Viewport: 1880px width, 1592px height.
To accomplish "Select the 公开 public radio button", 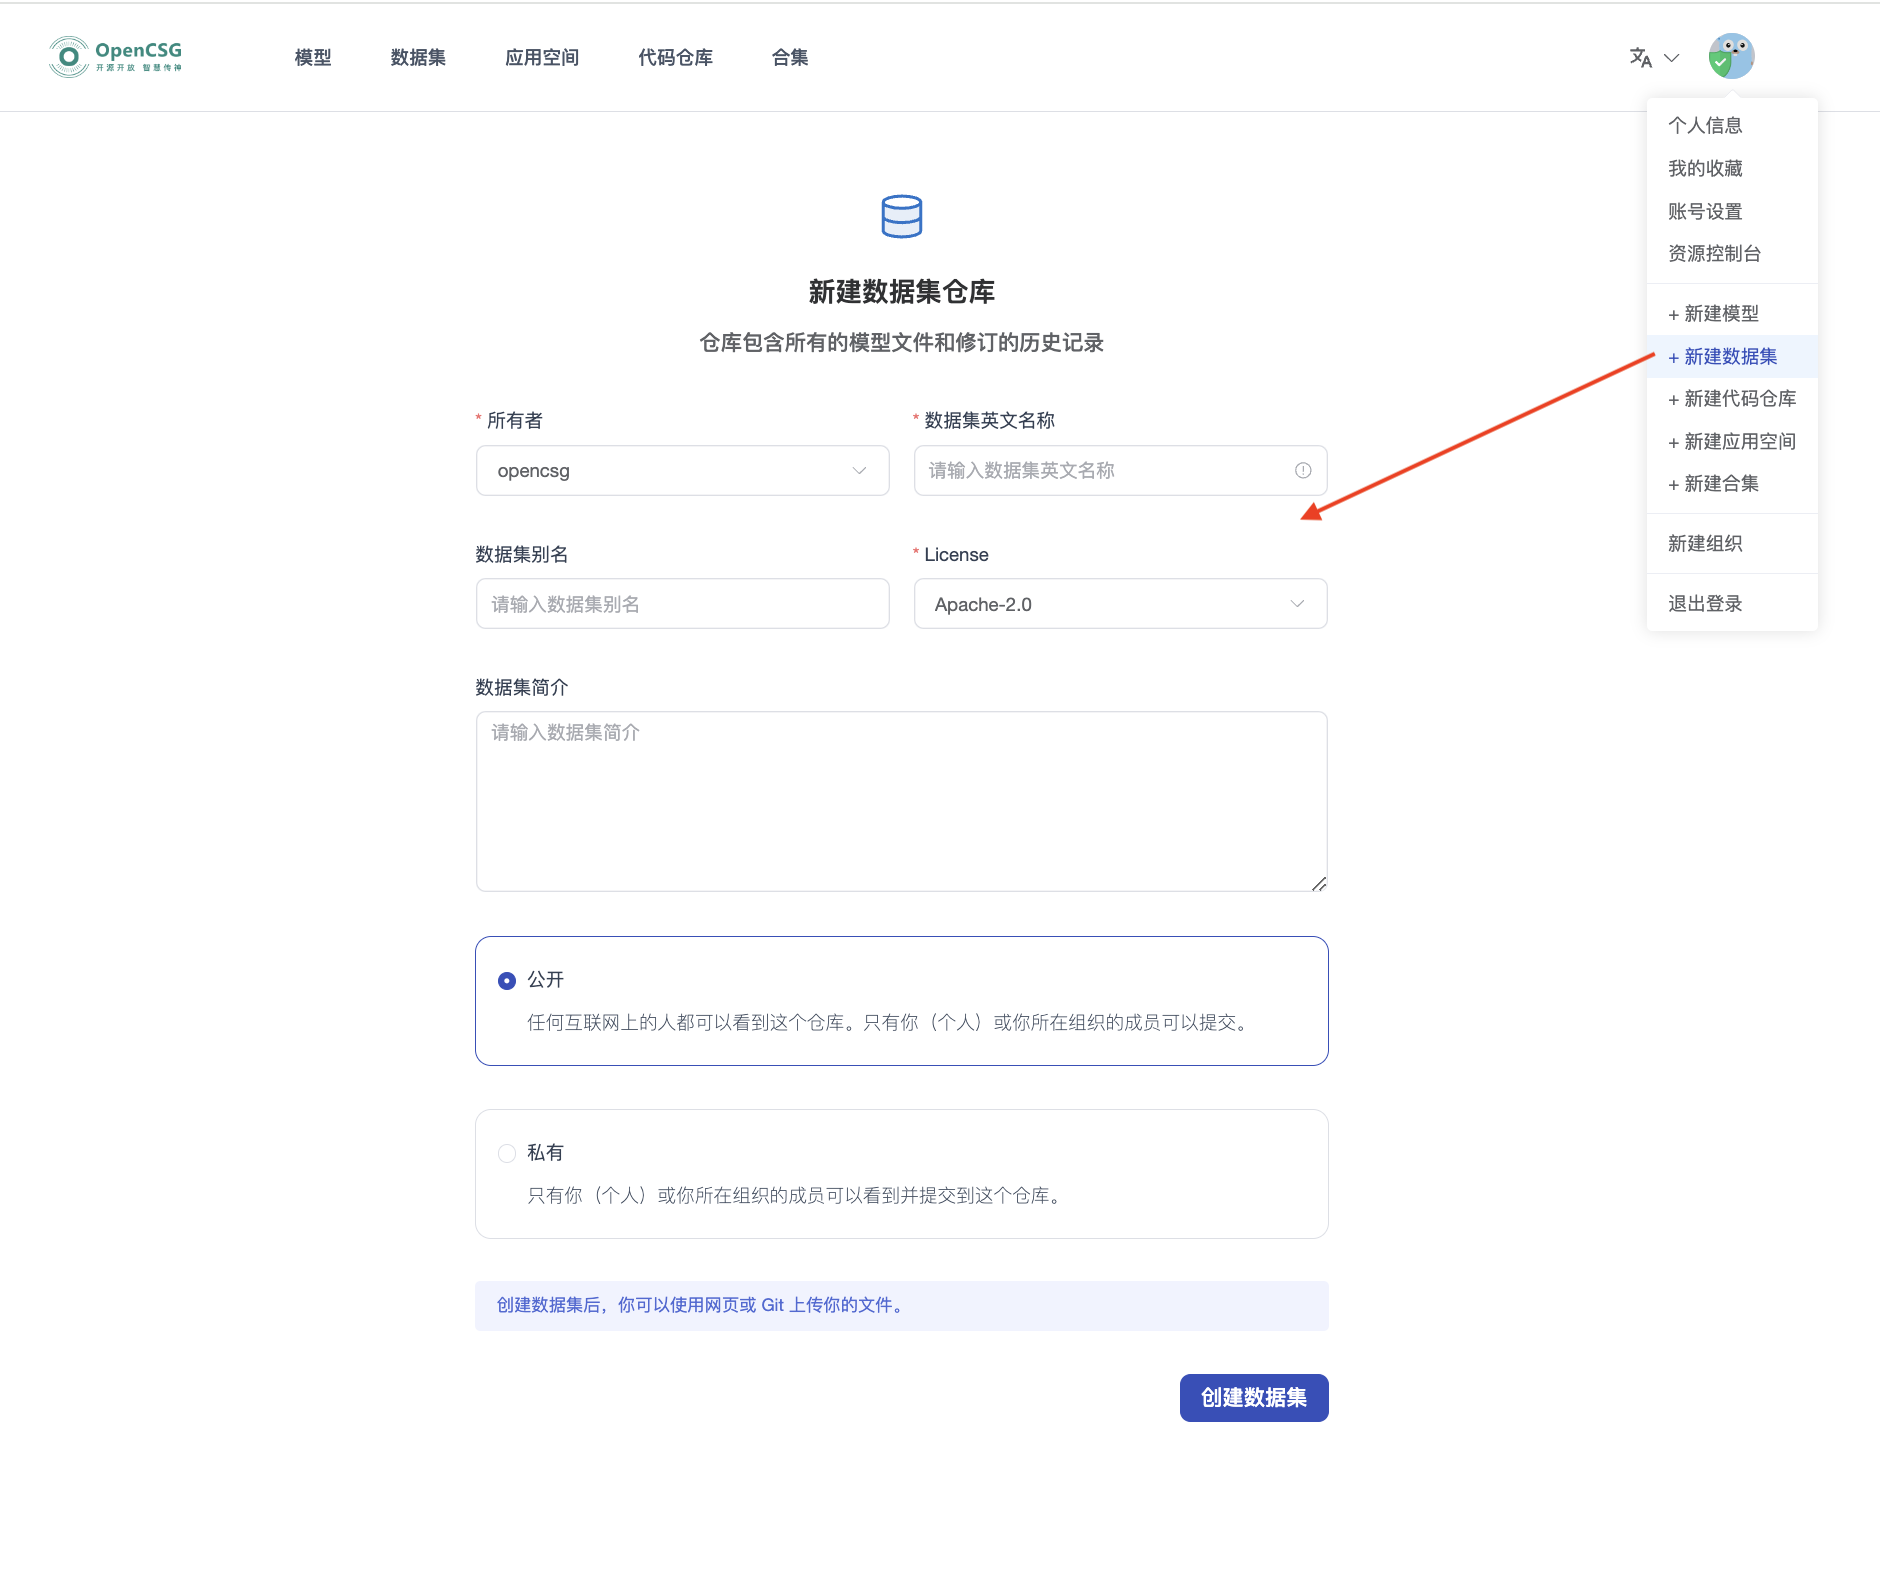I will pos(507,981).
